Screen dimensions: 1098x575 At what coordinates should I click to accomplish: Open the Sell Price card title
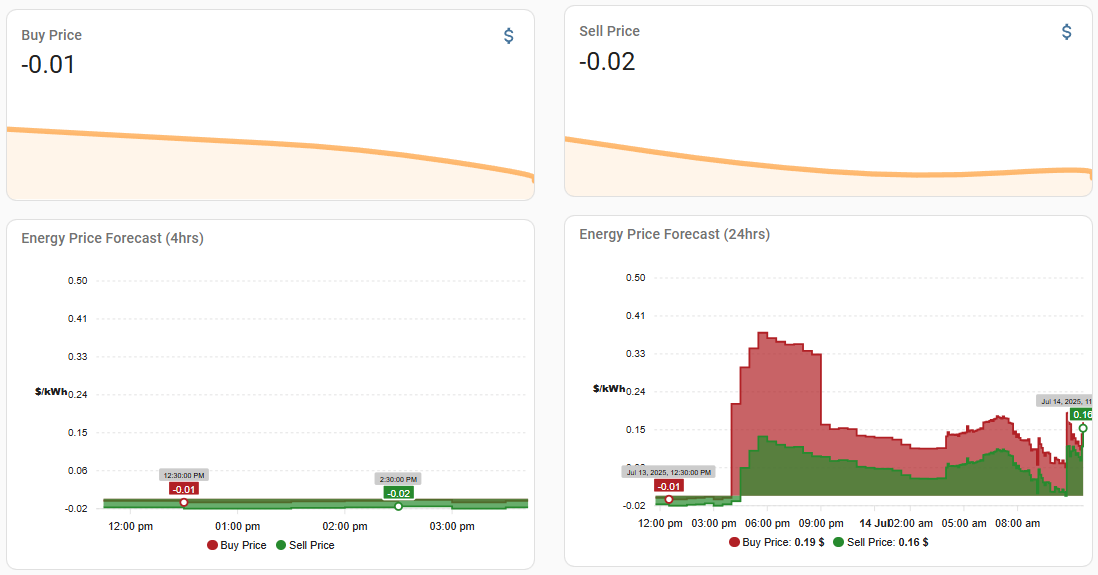click(609, 31)
